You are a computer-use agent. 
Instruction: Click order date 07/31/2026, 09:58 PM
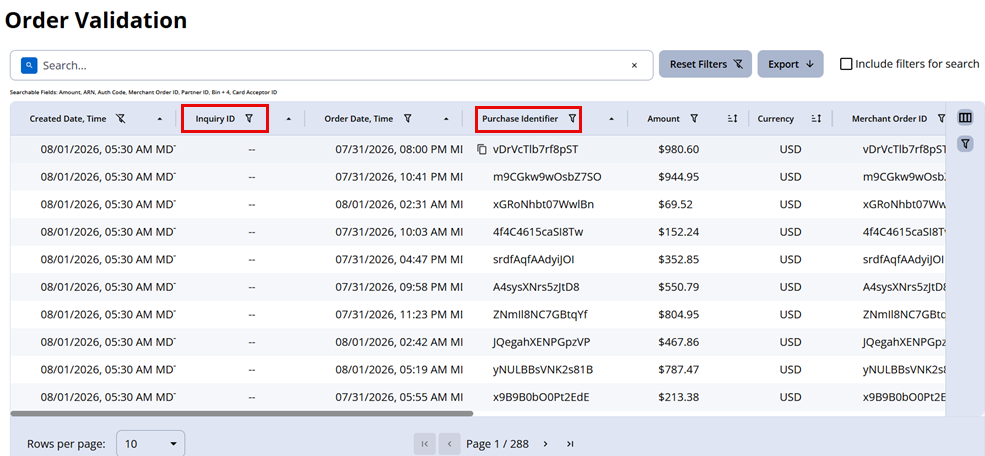[x=399, y=288]
